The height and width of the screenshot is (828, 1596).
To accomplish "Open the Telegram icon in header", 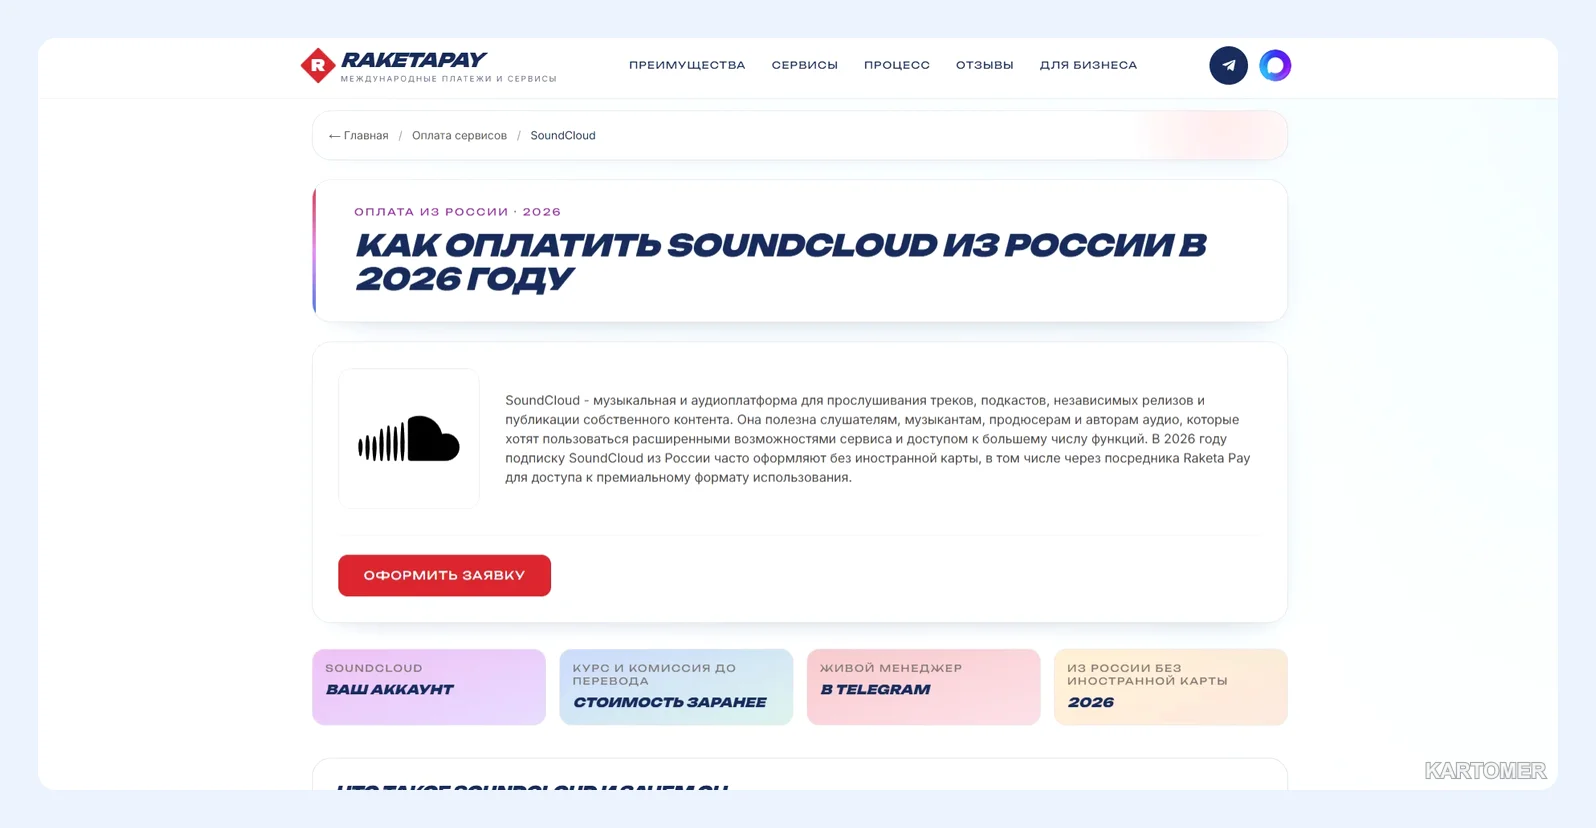I will click(1228, 66).
